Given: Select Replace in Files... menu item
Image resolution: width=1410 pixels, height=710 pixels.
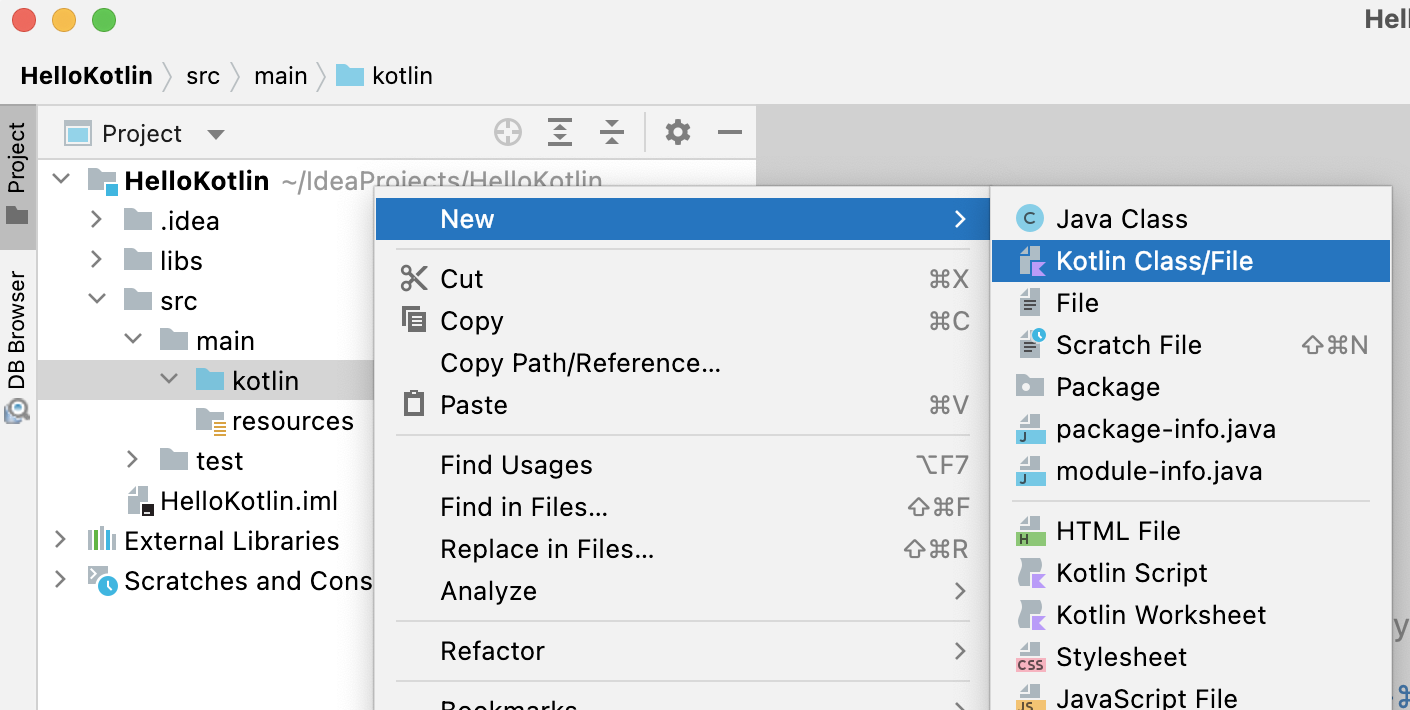Looking at the screenshot, I should click(683, 549).
